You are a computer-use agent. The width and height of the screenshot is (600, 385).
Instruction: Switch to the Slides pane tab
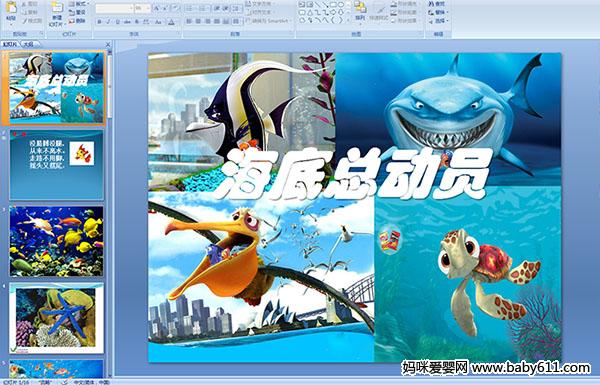[x=10, y=44]
